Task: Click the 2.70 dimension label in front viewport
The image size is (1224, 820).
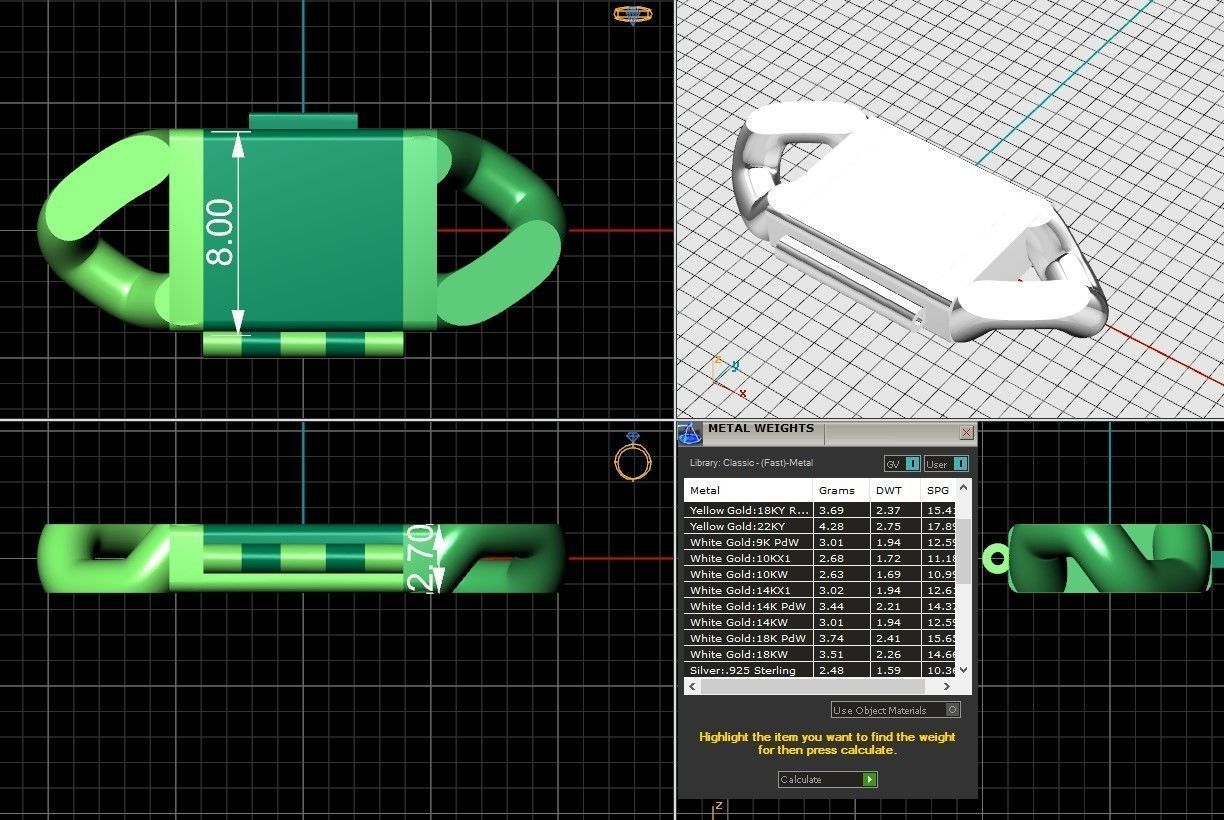Action: (x=421, y=558)
